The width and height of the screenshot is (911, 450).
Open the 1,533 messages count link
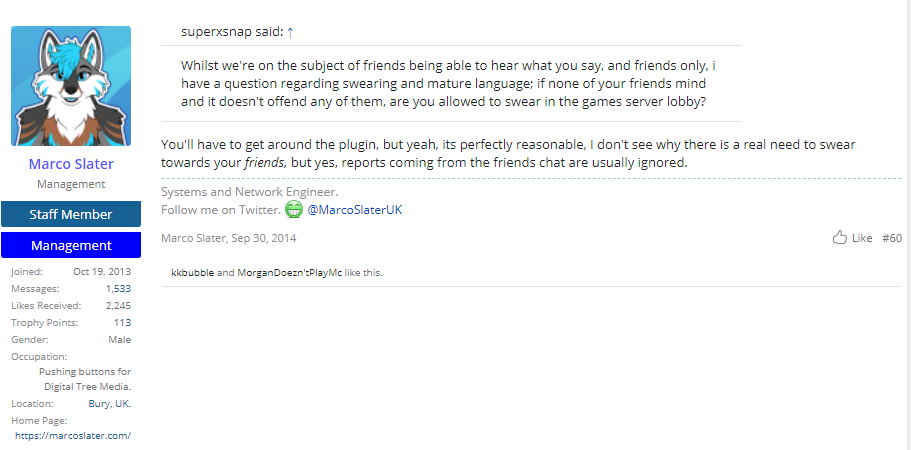tap(119, 289)
